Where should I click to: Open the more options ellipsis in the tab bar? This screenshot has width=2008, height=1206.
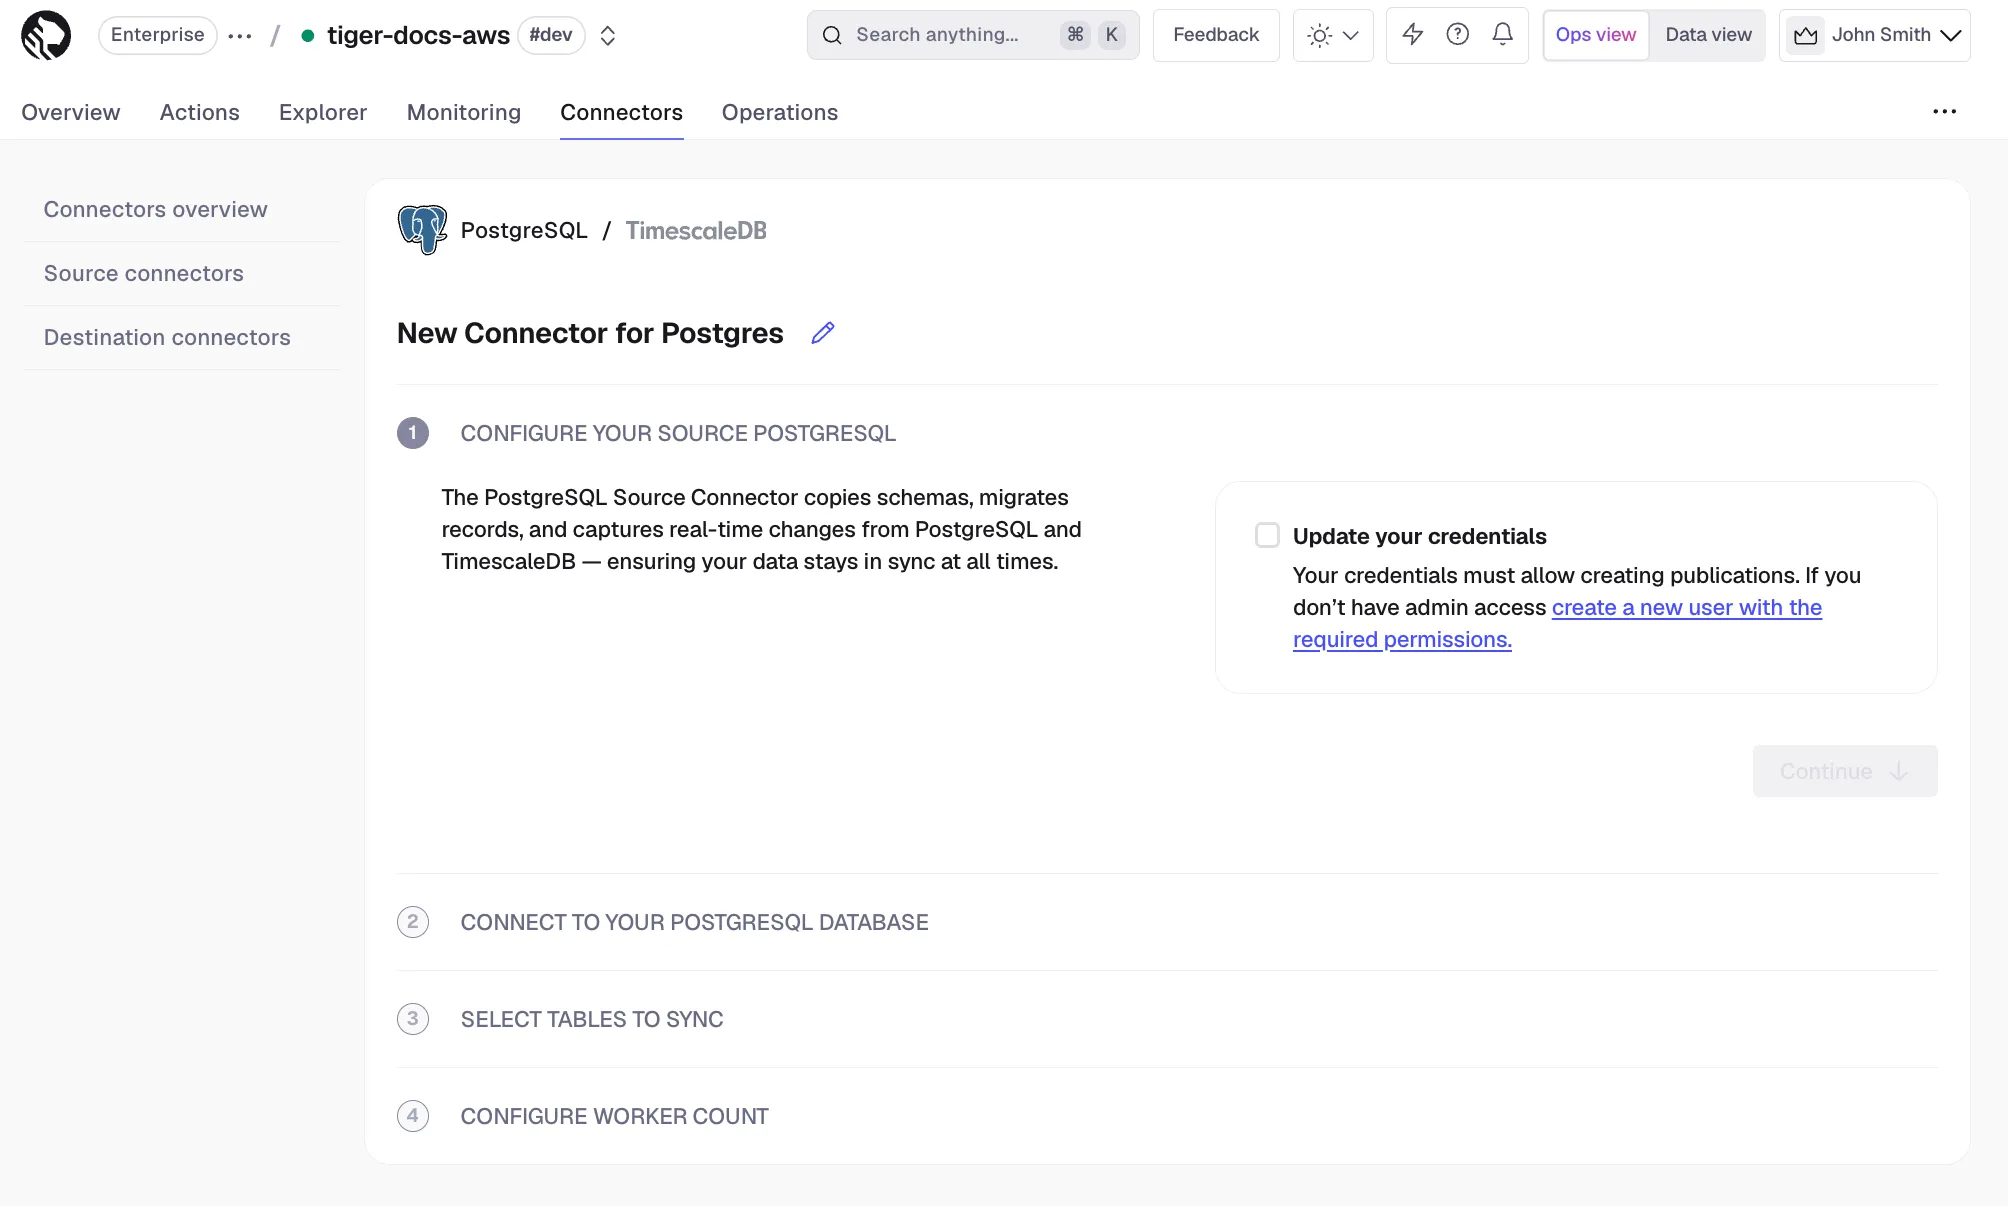click(x=1944, y=111)
